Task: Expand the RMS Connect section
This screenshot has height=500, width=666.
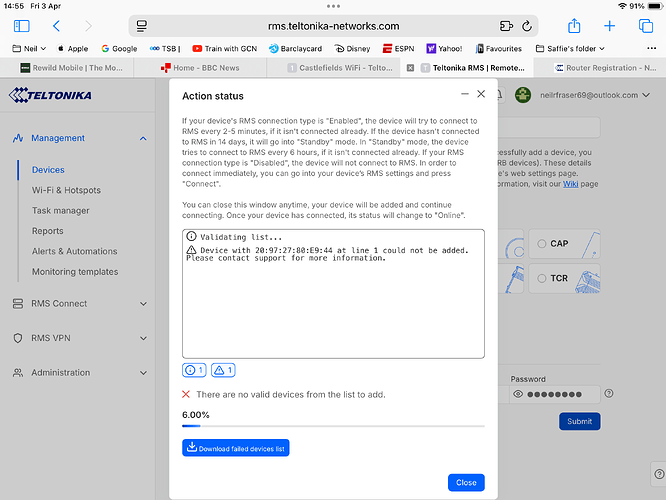Action: (143, 304)
